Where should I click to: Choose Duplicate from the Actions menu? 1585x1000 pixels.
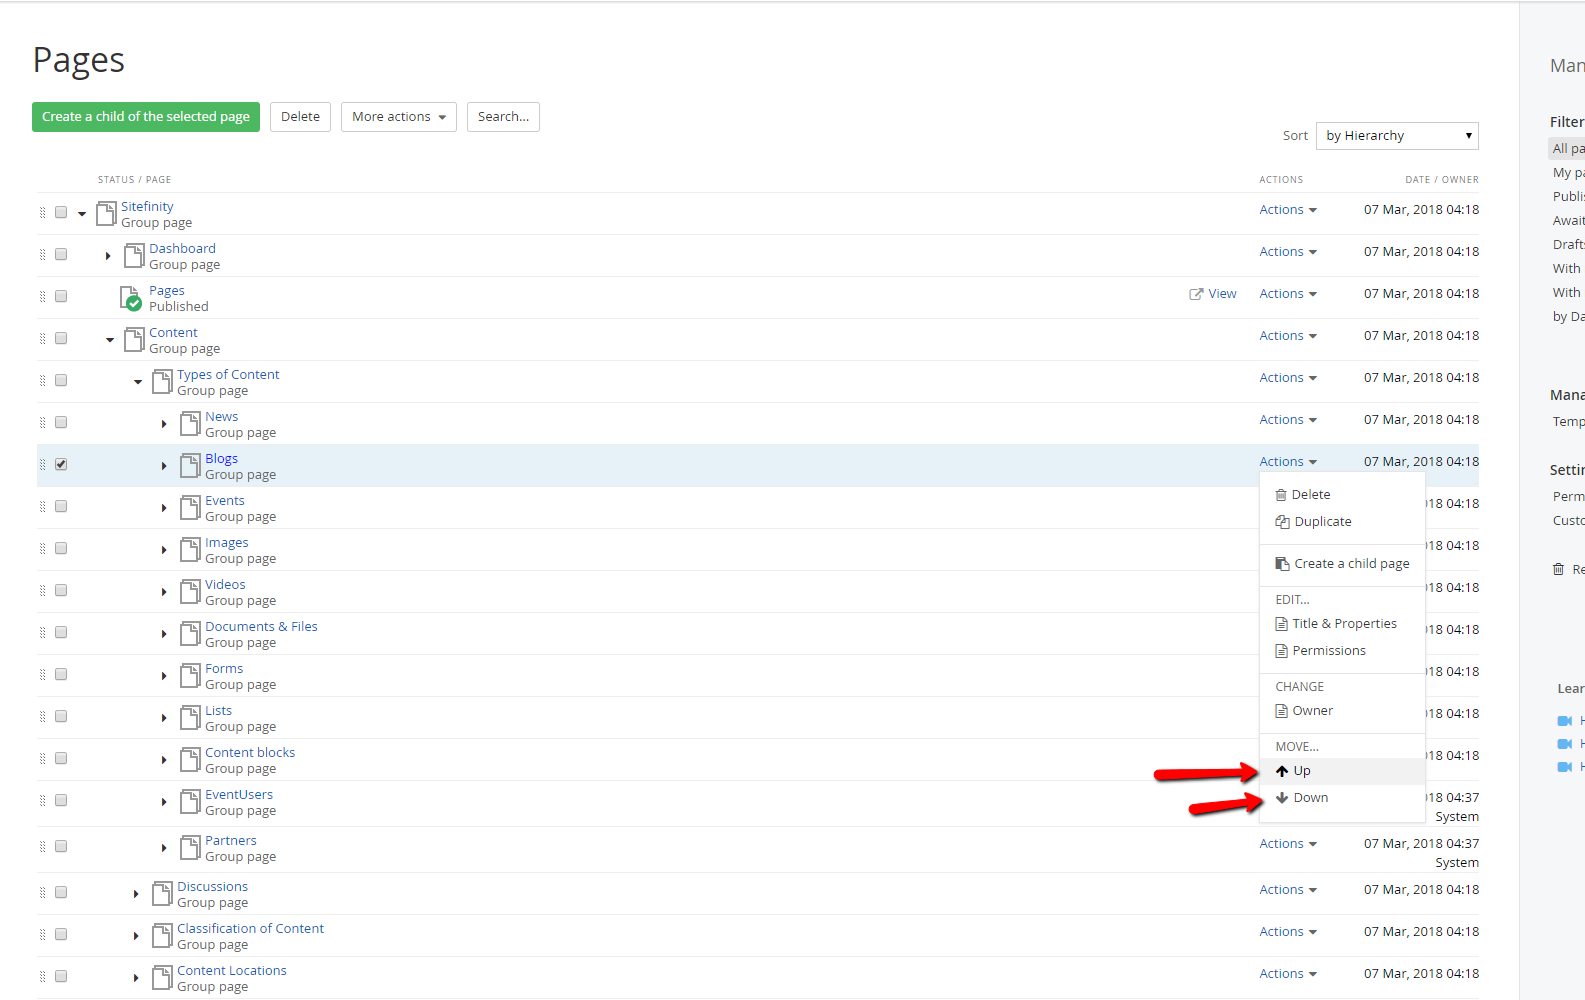point(1322,522)
